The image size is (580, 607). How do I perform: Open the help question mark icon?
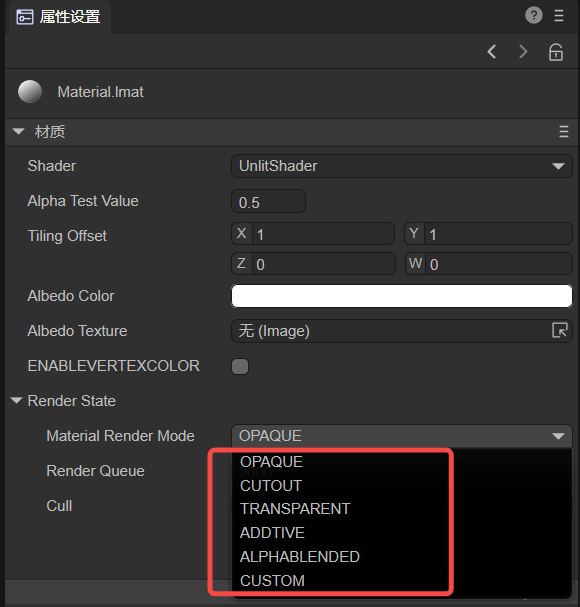point(534,16)
